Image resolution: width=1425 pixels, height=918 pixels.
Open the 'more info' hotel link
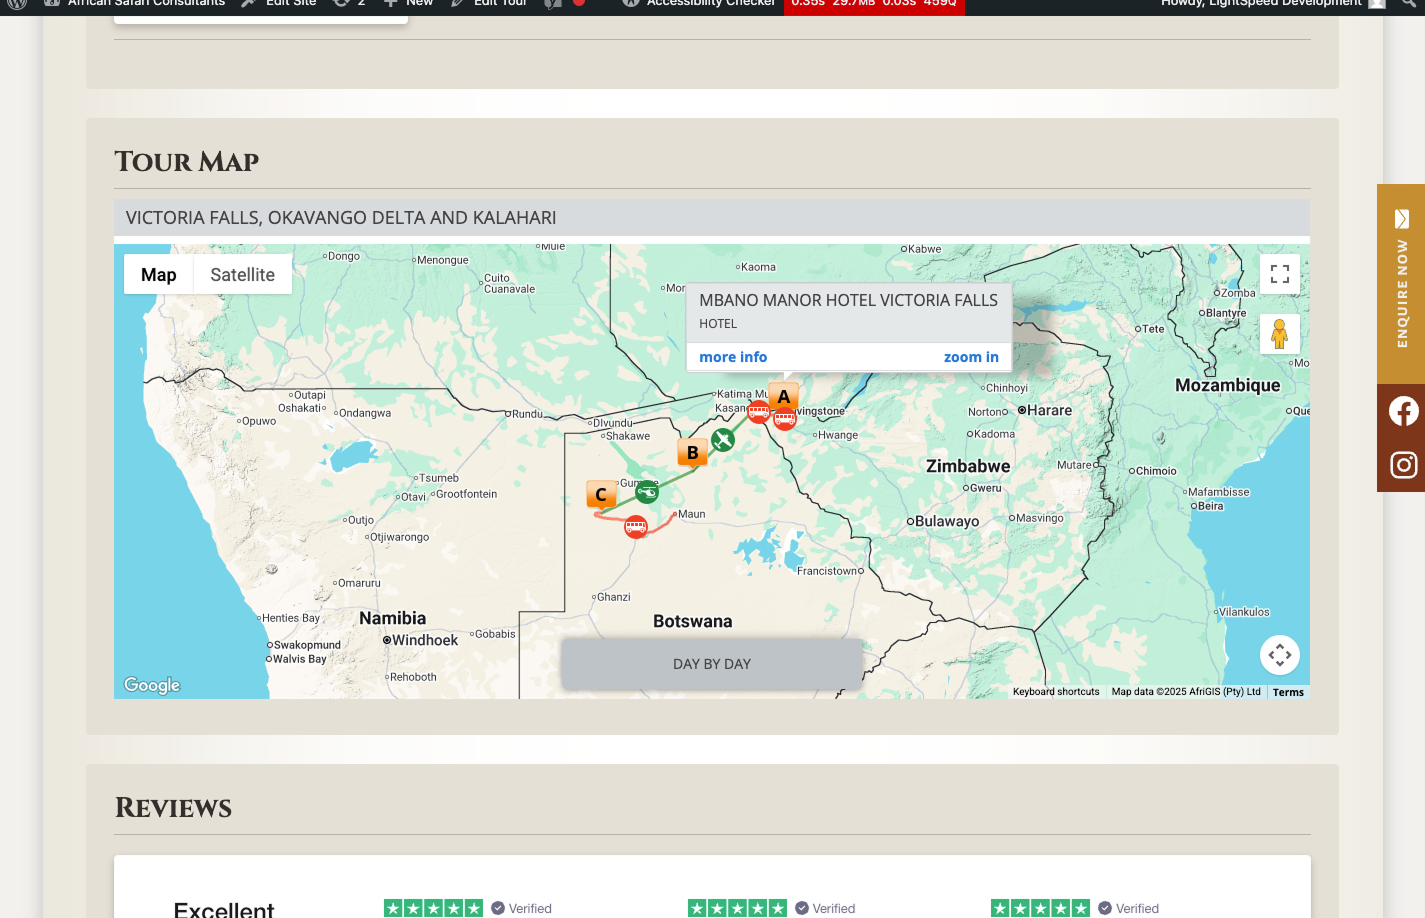tap(733, 357)
